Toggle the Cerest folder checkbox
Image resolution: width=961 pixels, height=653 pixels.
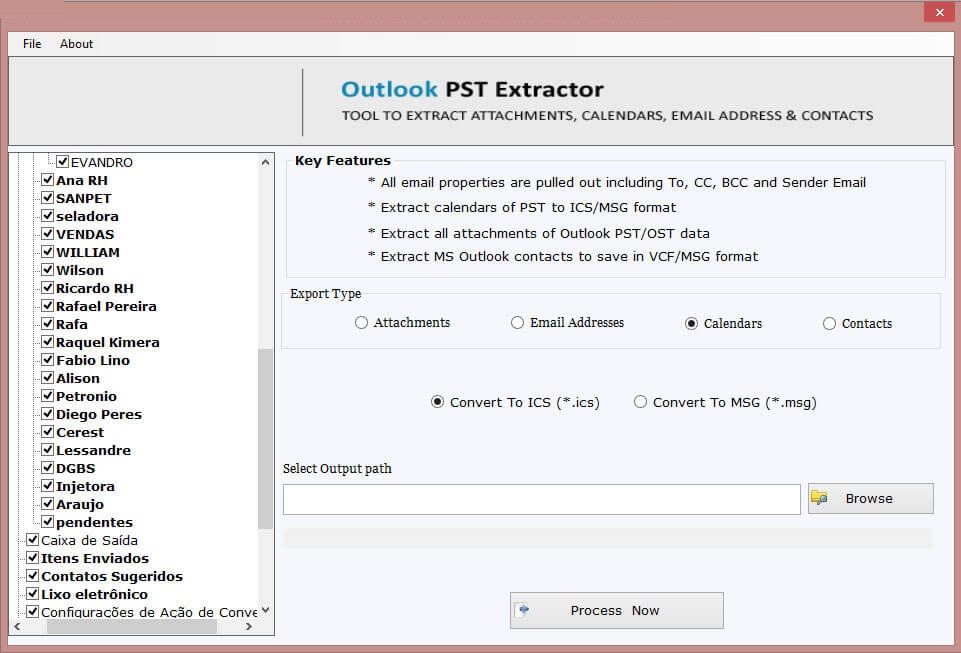(48, 432)
